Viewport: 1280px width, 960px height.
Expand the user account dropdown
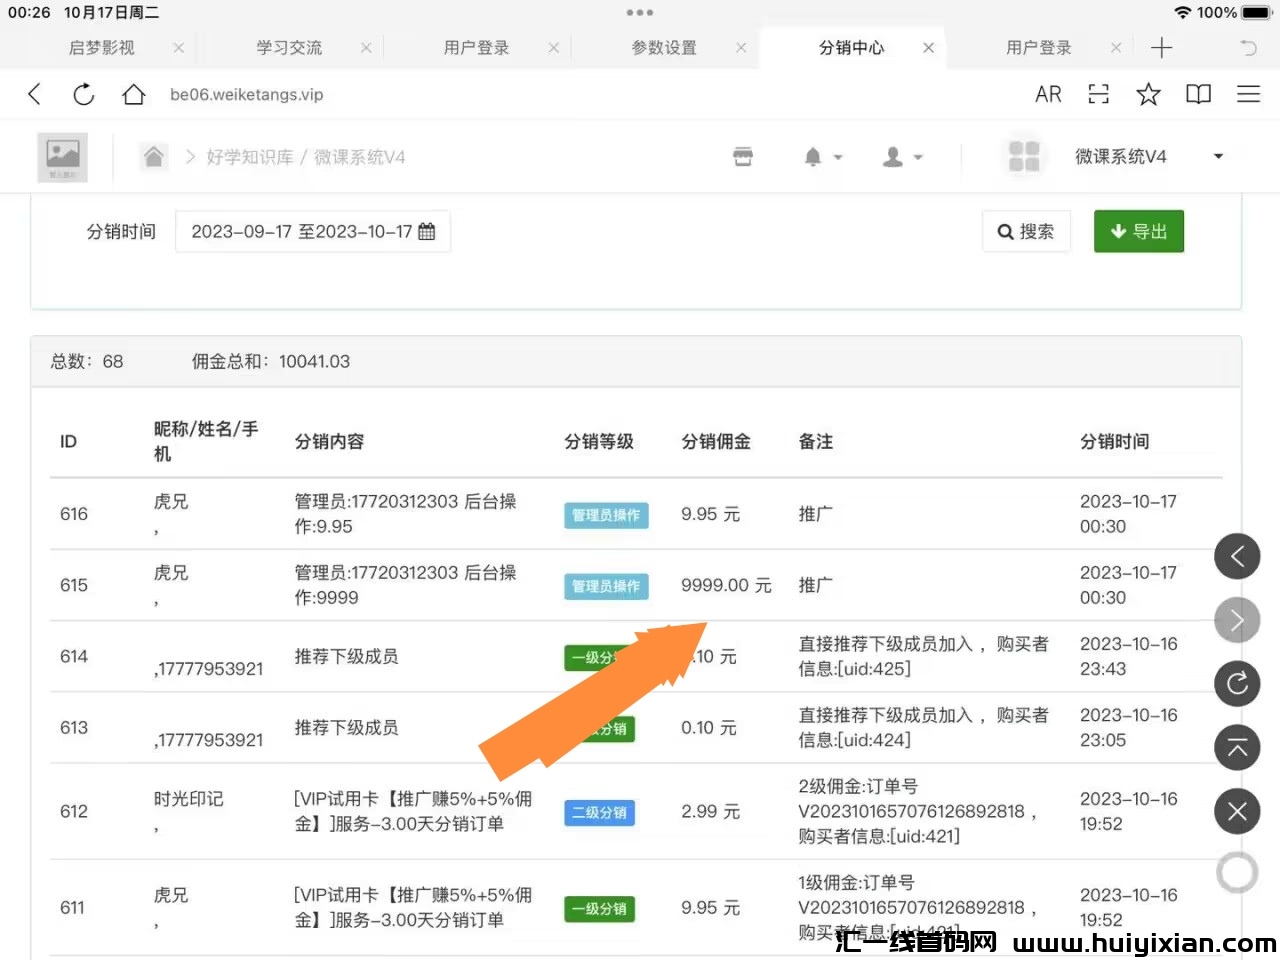pos(902,157)
